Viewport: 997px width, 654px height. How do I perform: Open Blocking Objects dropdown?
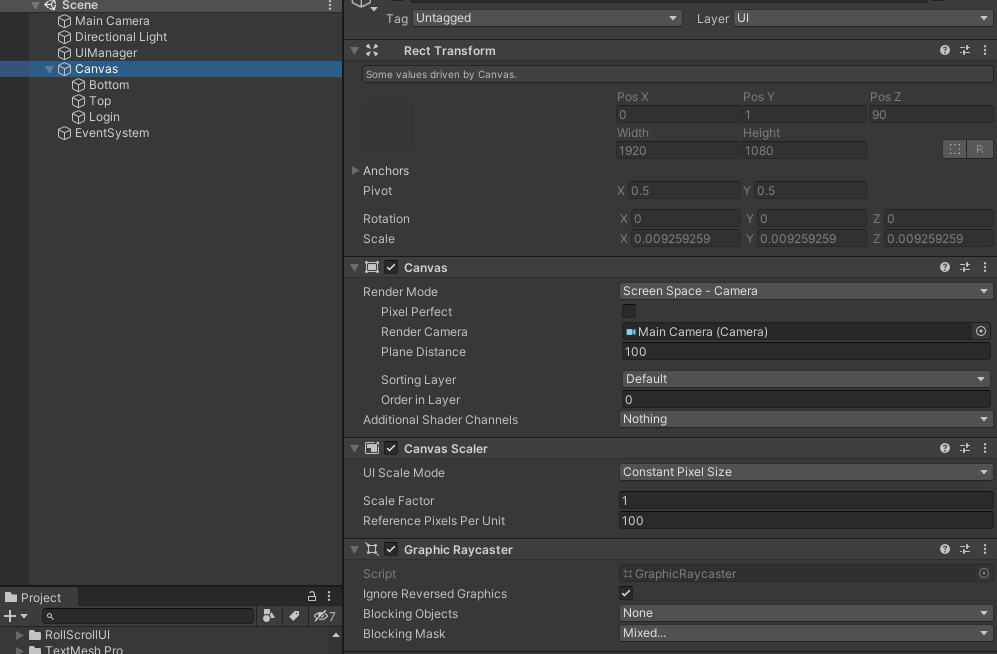[x=806, y=613]
